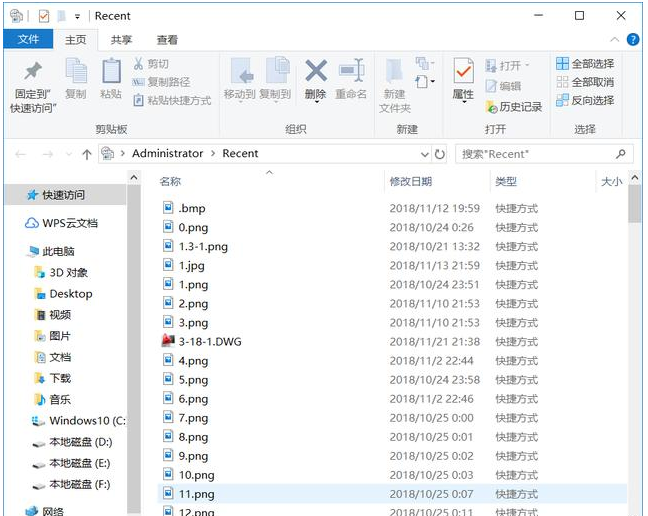
Task: Click the New folder (新建文件夹) icon
Action: point(394,71)
